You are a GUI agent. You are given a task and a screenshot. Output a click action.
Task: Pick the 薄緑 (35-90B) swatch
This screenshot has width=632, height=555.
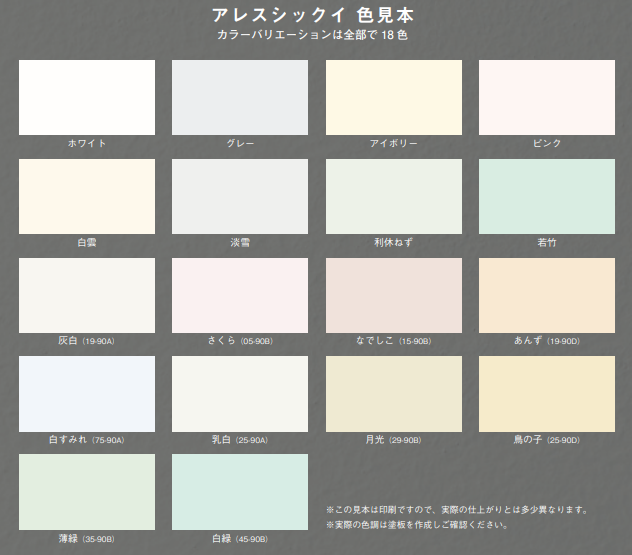coord(87,491)
